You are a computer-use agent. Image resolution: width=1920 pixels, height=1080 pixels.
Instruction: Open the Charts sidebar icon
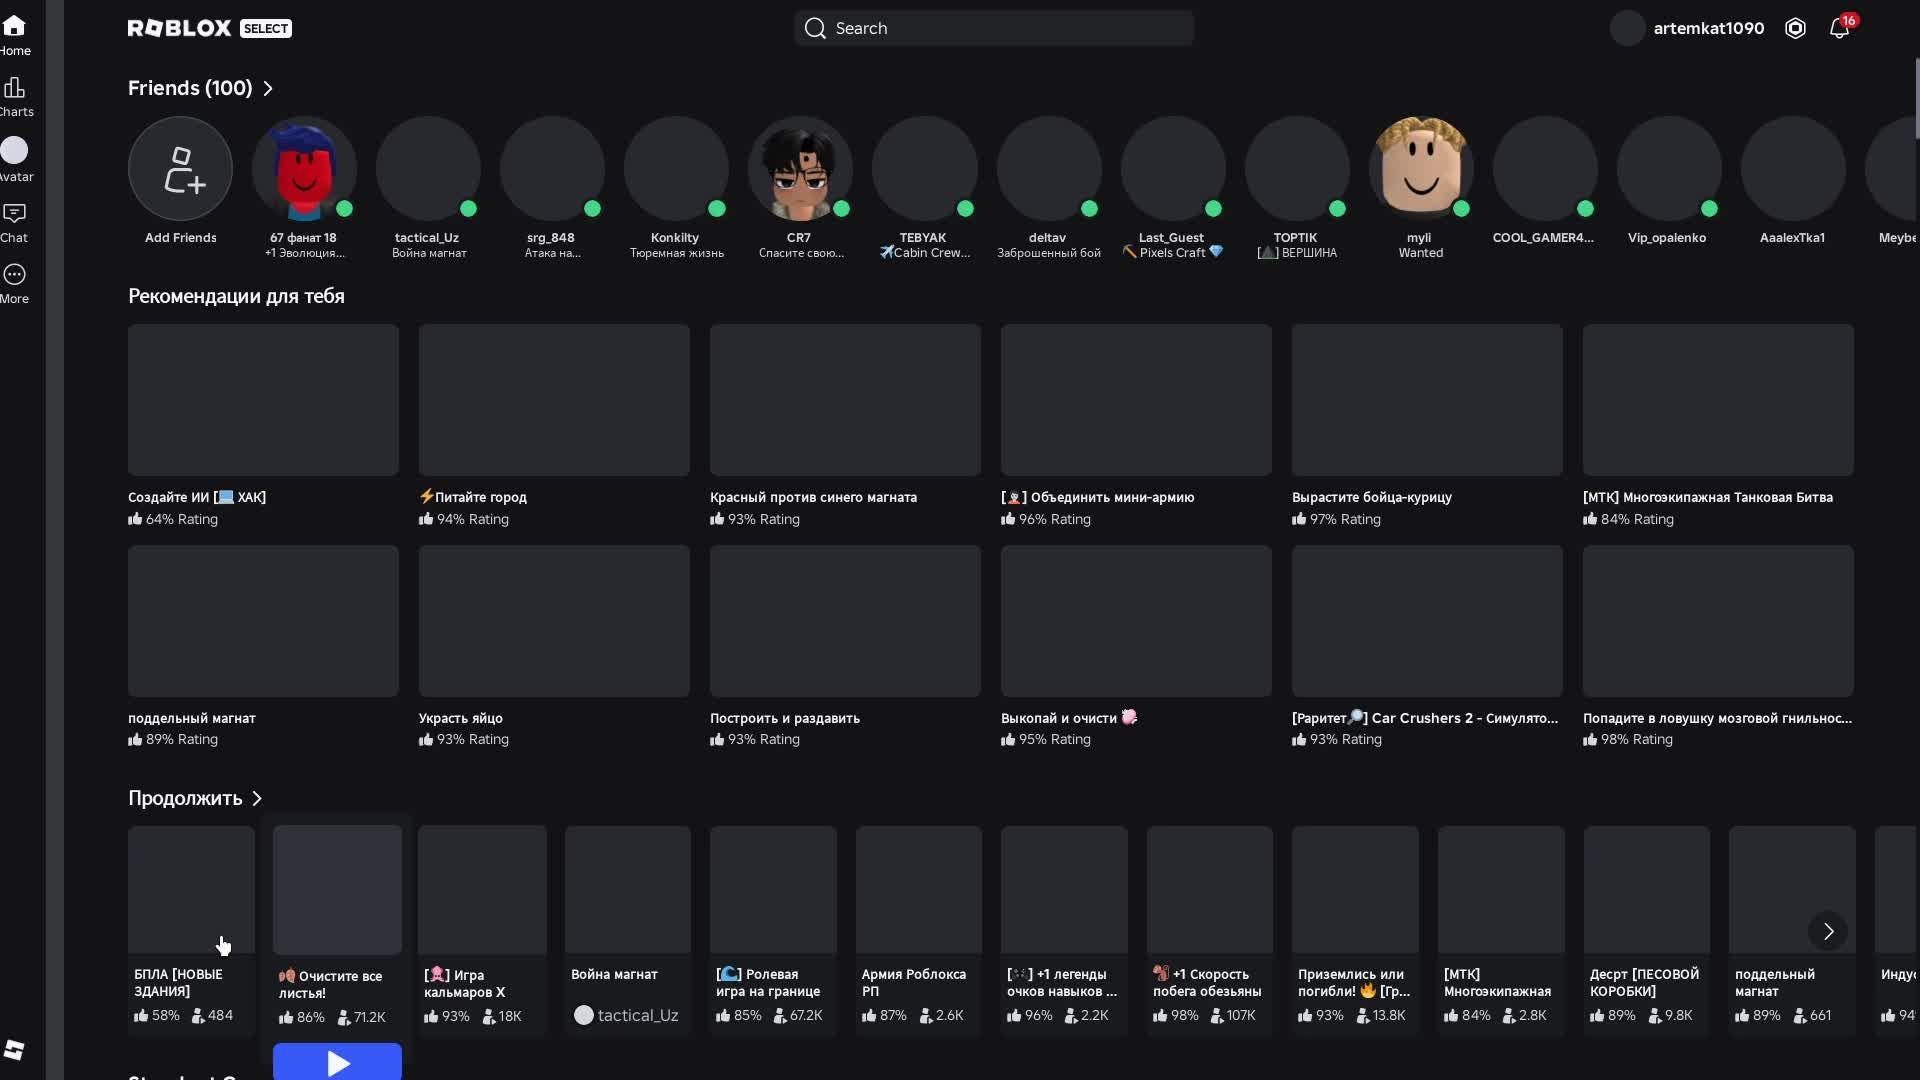(x=14, y=87)
